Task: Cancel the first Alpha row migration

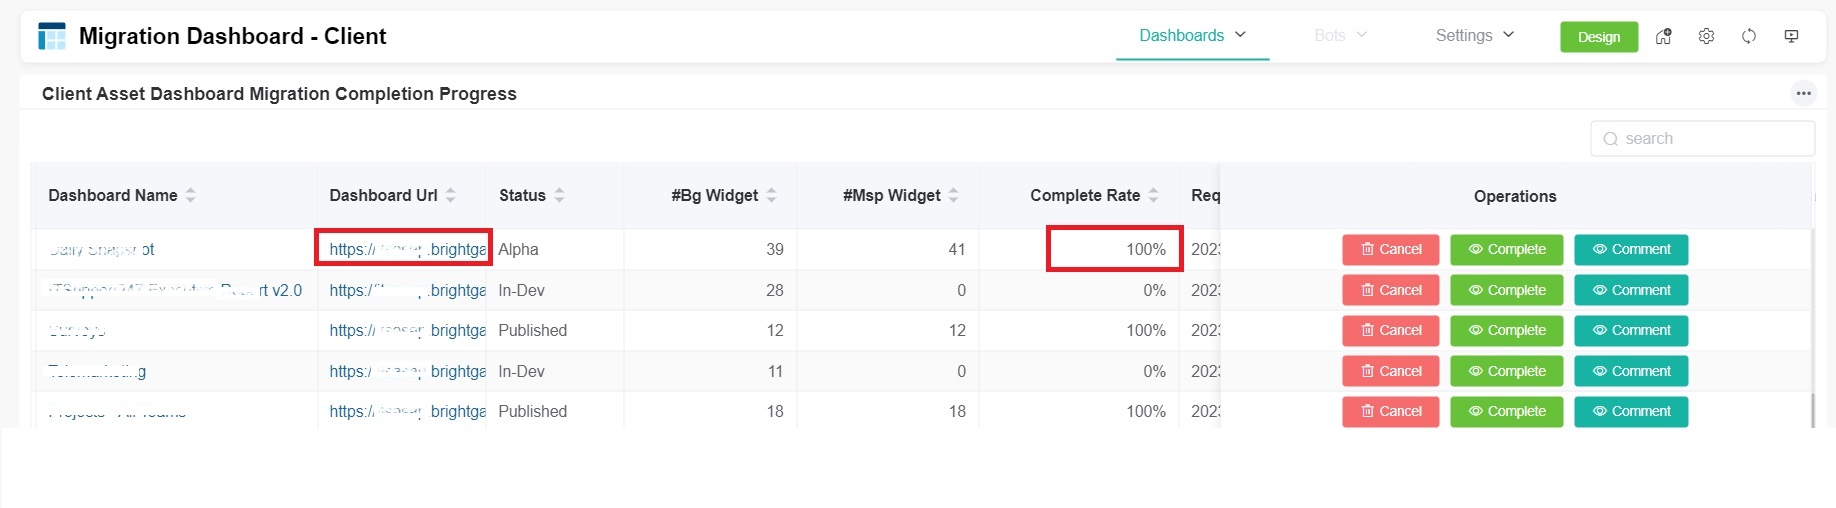Action: tap(1390, 250)
